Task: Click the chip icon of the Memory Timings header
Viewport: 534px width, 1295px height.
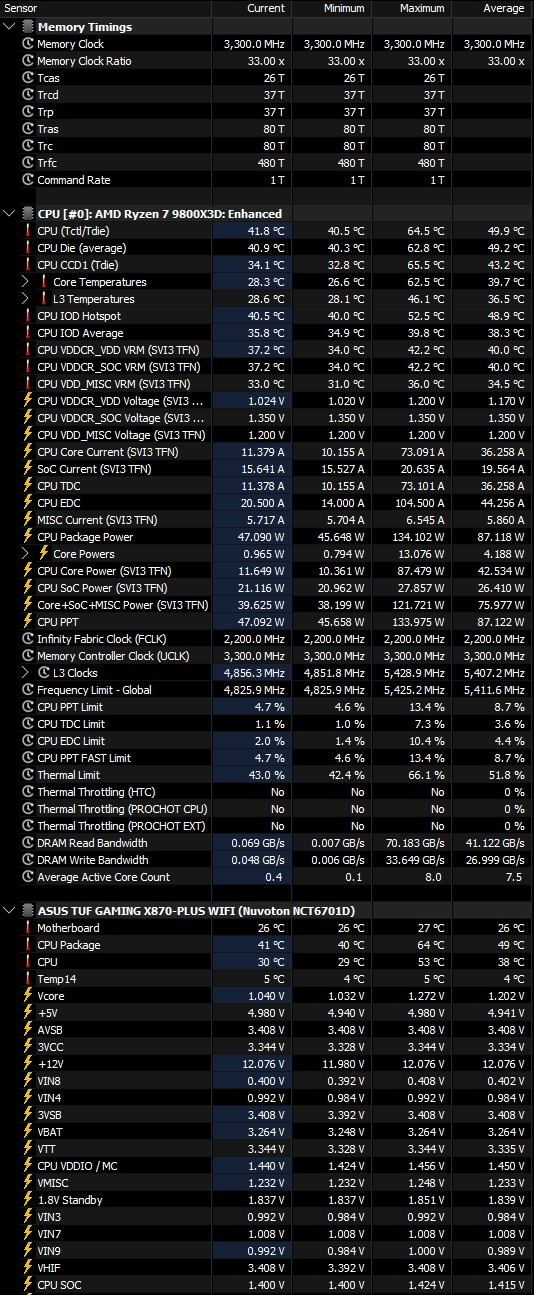Action: tap(26, 27)
